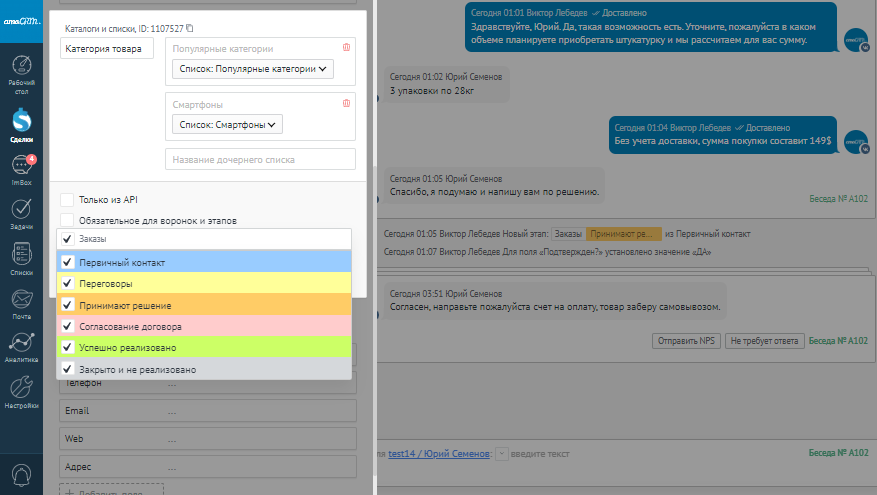Expand the Список: Популярные категории dropdown
The height and width of the screenshot is (495, 877).
coord(251,69)
